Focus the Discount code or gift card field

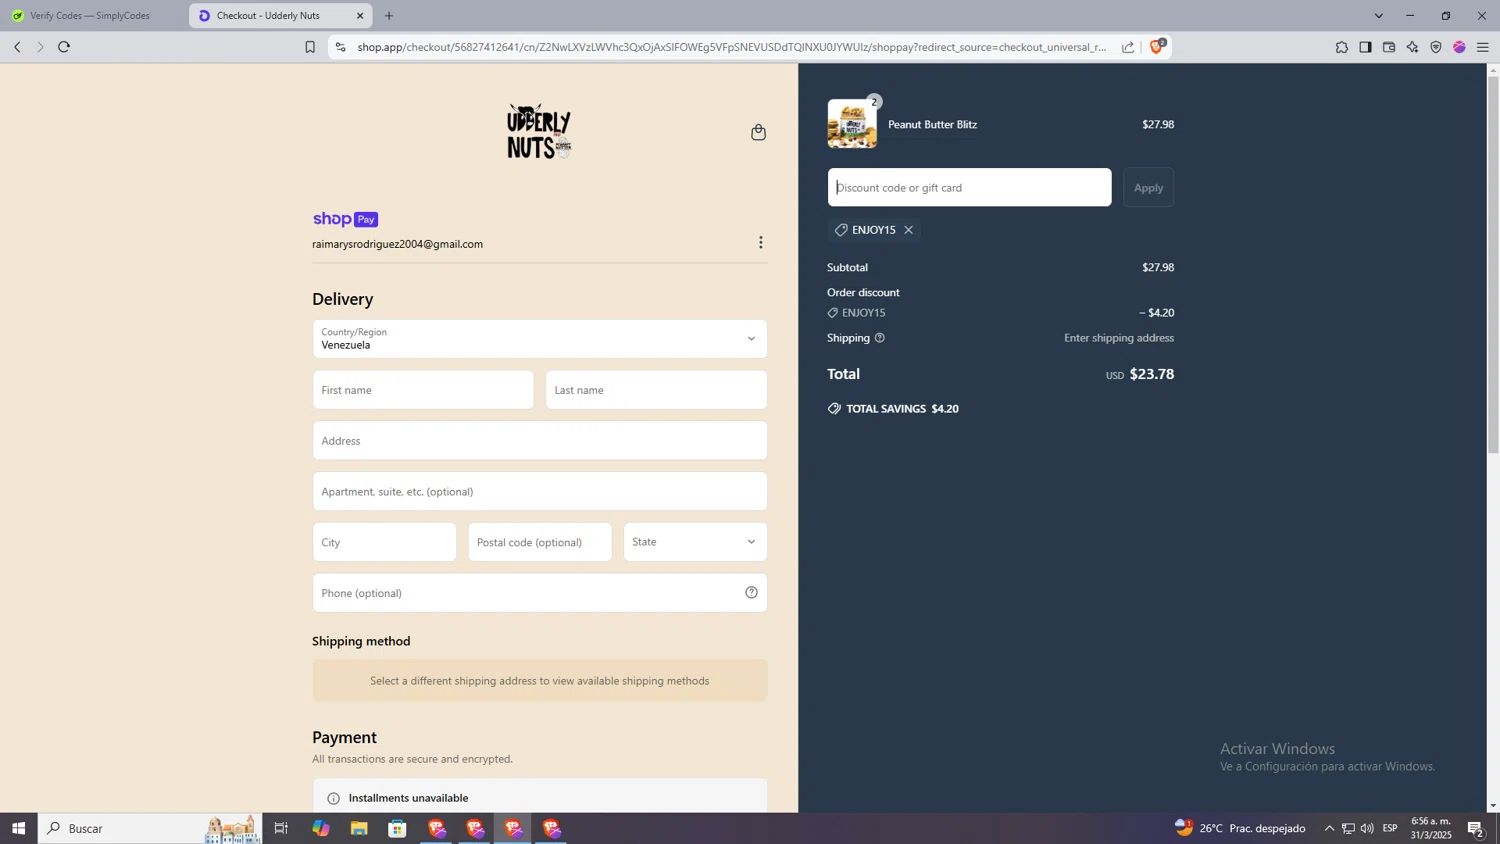pyautogui.click(x=969, y=188)
